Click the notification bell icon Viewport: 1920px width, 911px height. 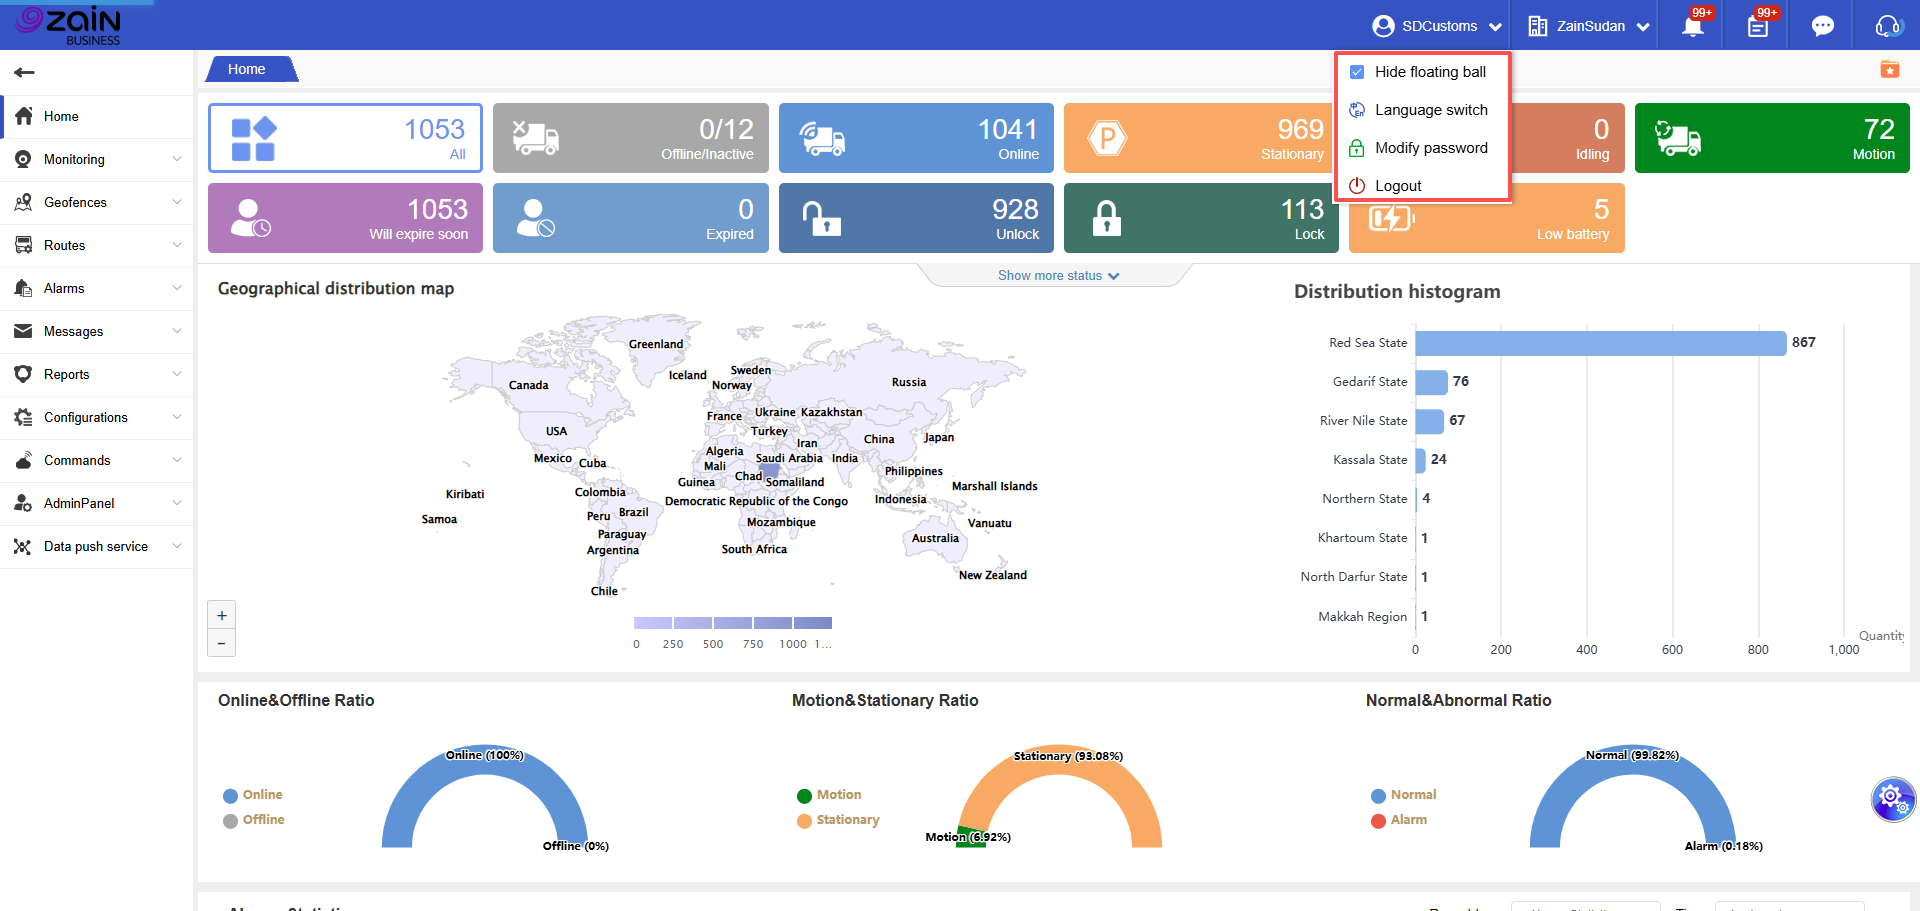click(x=1692, y=27)
